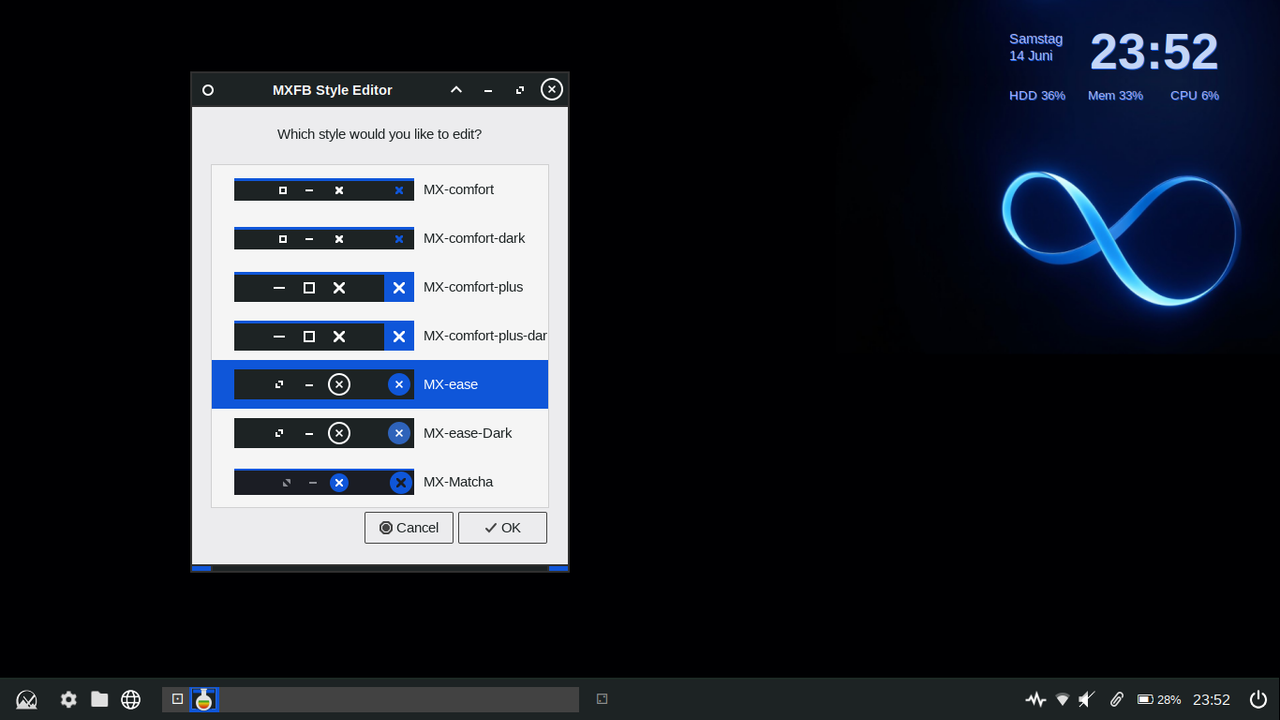Click the HDD 36% desktop readout
This screenshot has height=720, width=1280.
tap(1037, 96)
